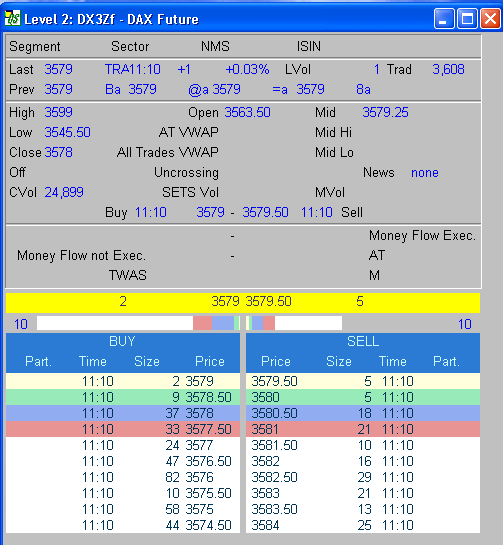This screenshot has height=545, width=503.
Task: Select sell order at price 3581
Action: [363, 429]
